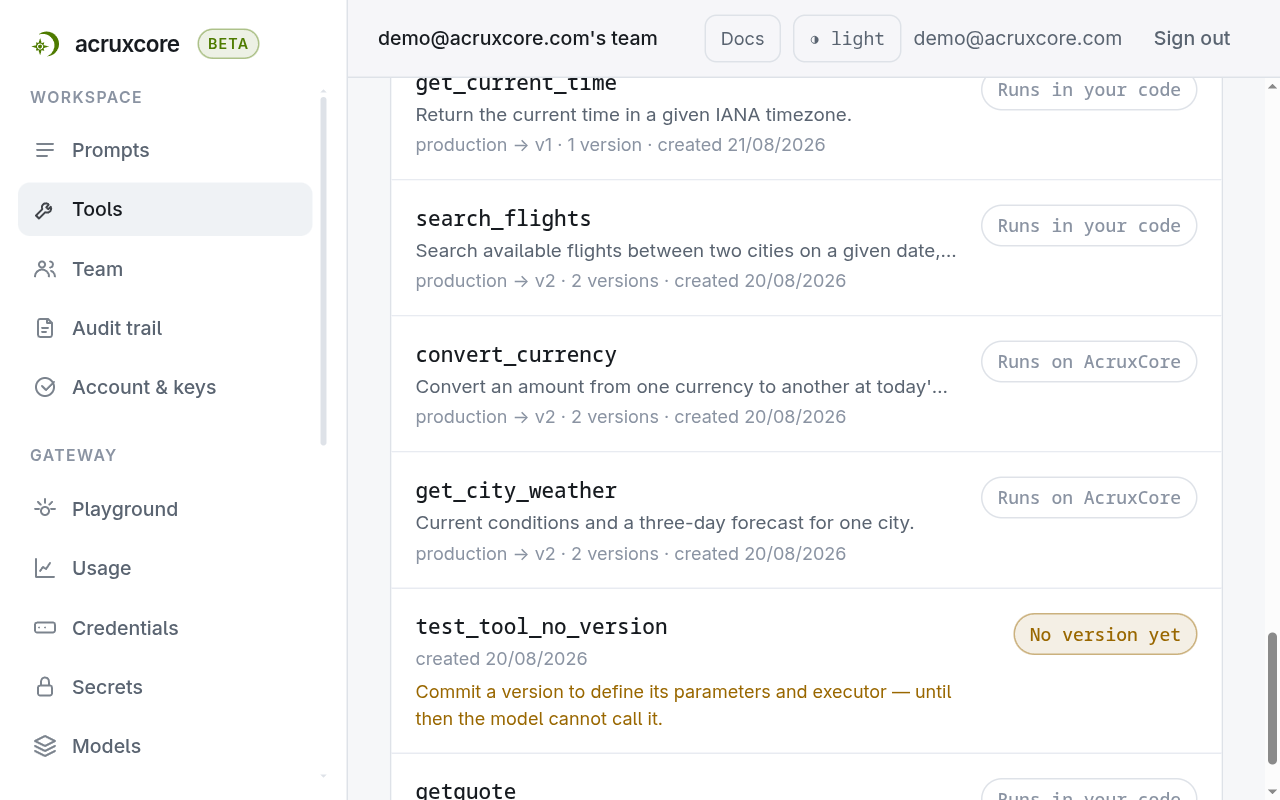The width and height of the screenshot is (1280, 800).
Task: Click the Audit trail document icon
Action: (x=45, y=328)
